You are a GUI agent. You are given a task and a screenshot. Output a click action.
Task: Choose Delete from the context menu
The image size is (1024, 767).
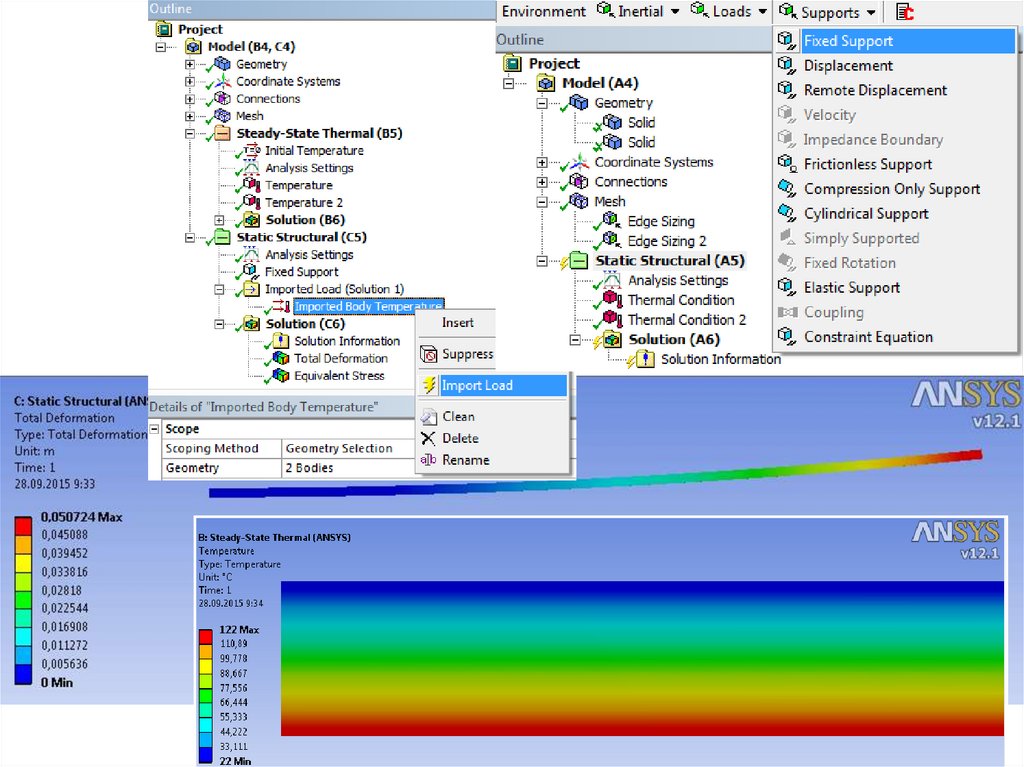coord(460,438)
